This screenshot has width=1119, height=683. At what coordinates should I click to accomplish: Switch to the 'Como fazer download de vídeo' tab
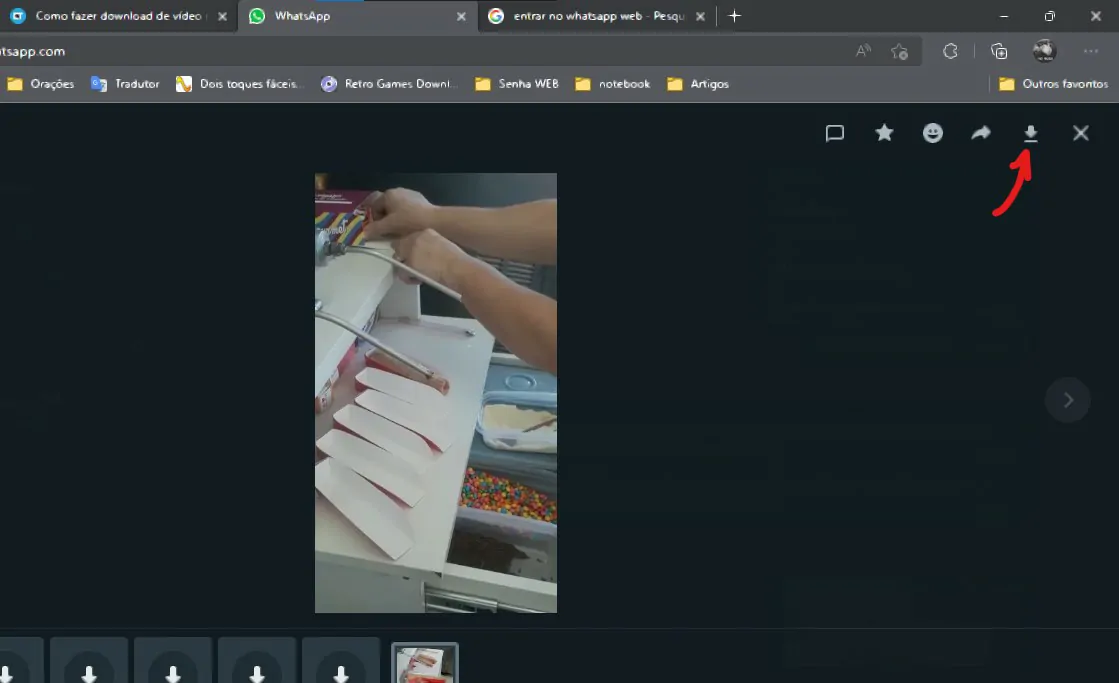tap(118, 16)
